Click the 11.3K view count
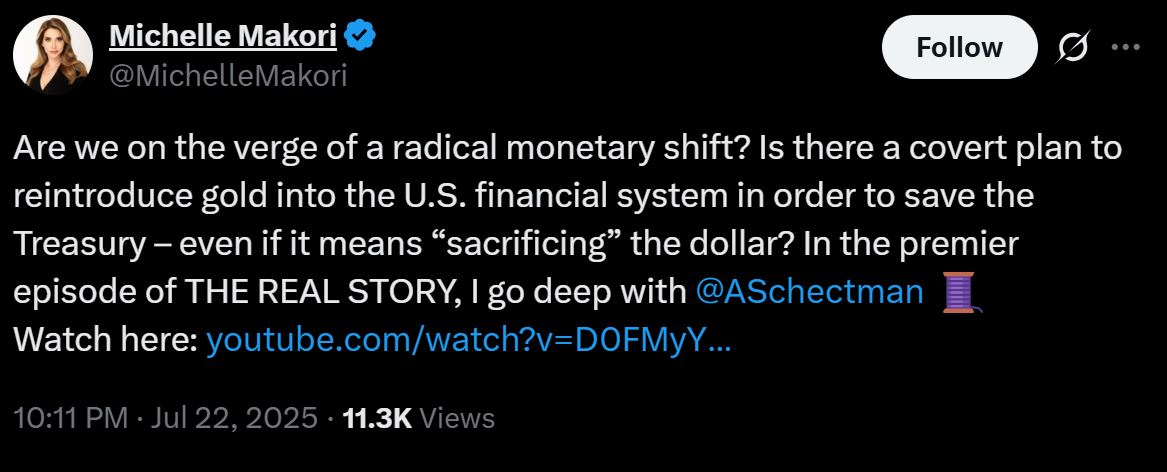The image size is (1167, 472). (377, 417)
